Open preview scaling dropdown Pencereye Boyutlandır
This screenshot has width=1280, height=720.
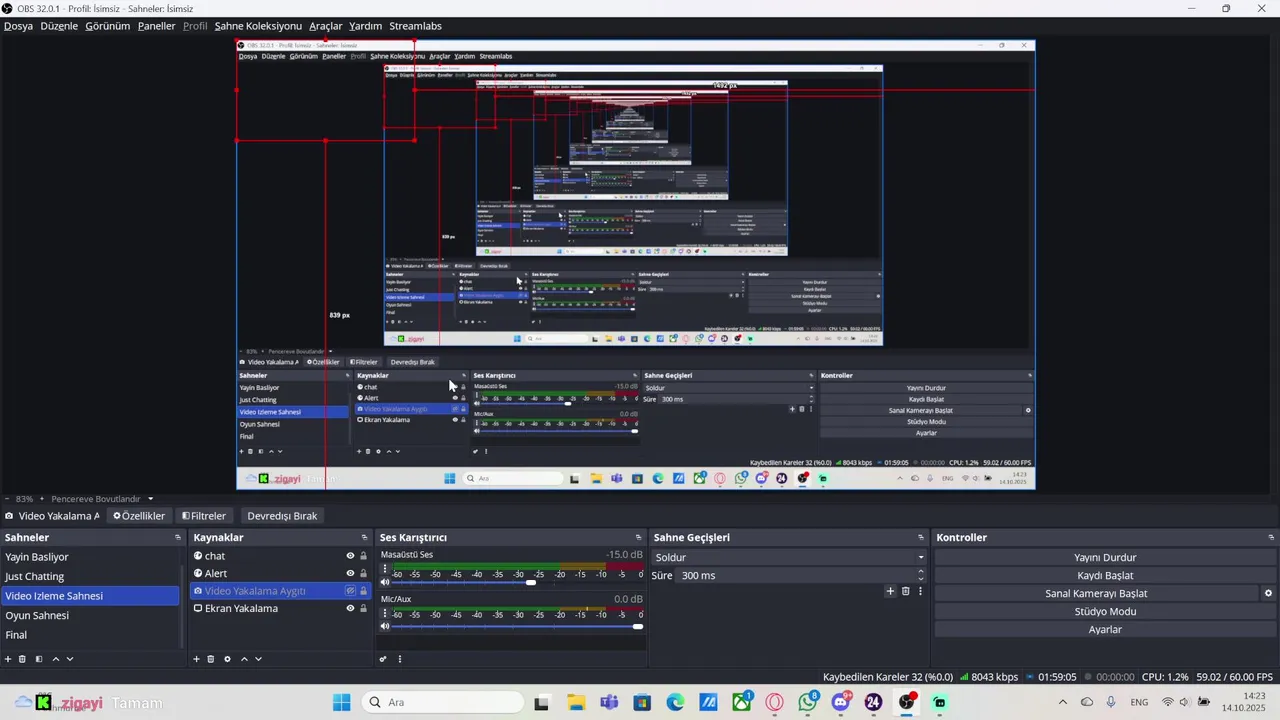click(x=103, y=499)
